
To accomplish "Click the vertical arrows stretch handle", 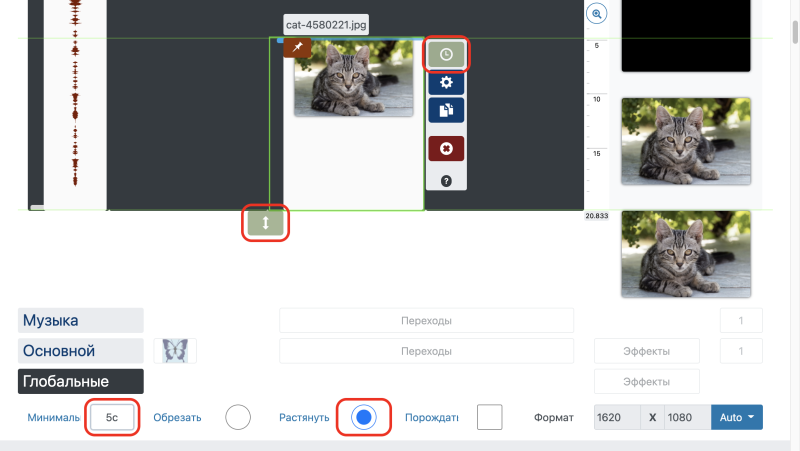I will (x=265, y=223).
